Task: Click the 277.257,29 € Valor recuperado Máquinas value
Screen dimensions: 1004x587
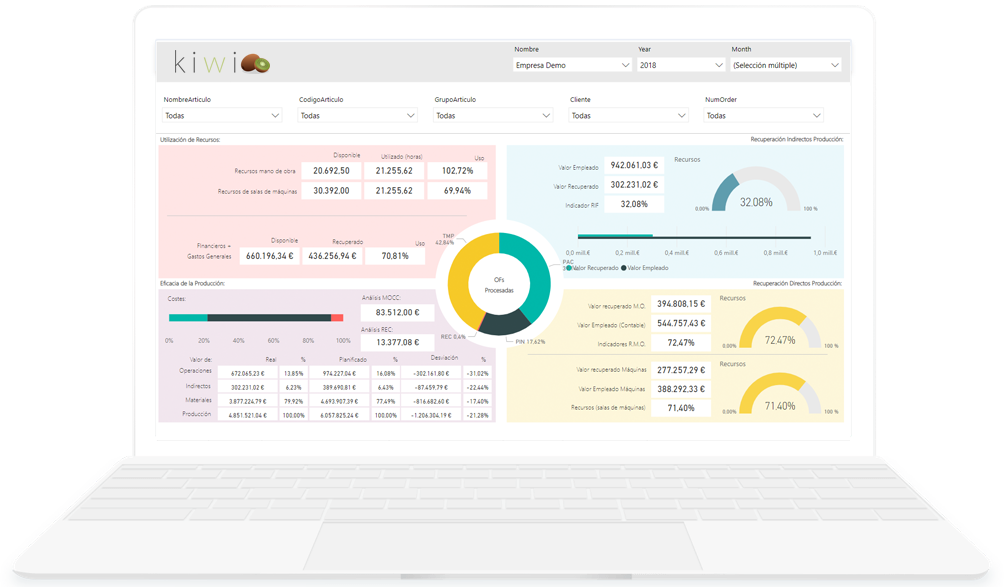Action: coord(681,370)
